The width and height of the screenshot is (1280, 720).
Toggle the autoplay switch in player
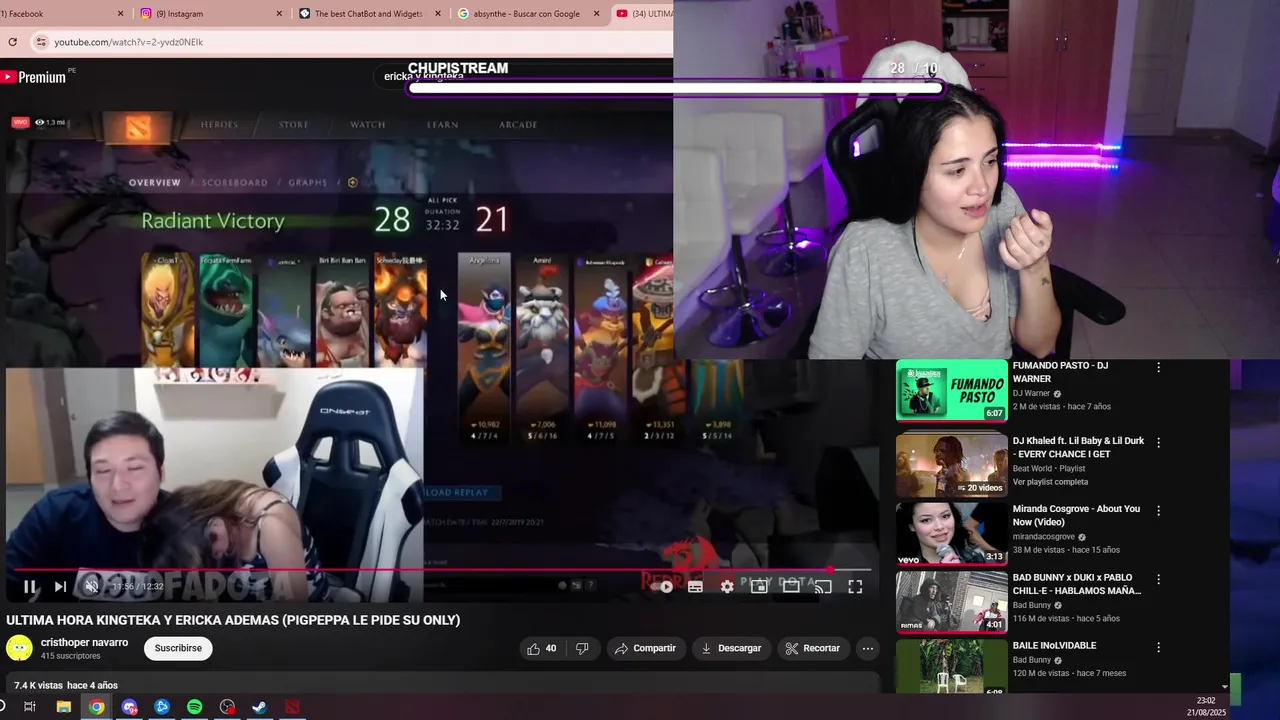click(x=662, y=587)
